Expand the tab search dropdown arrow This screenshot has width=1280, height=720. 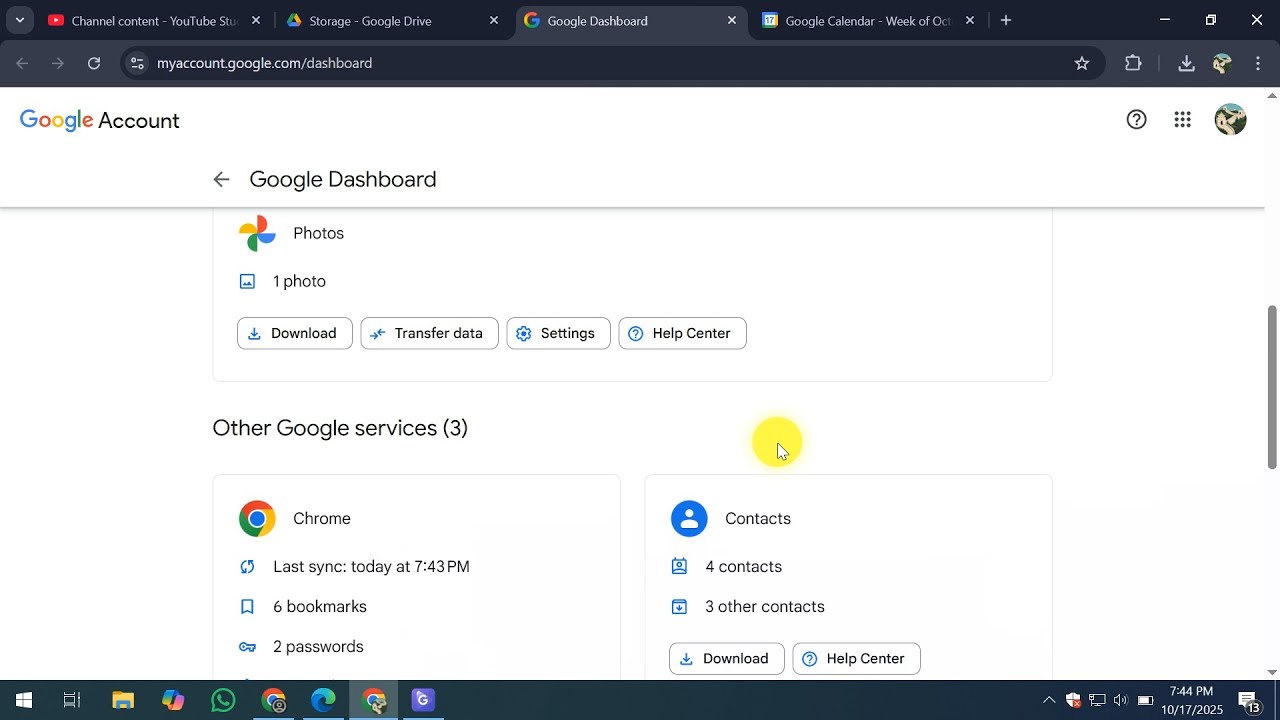click(19, 20)
